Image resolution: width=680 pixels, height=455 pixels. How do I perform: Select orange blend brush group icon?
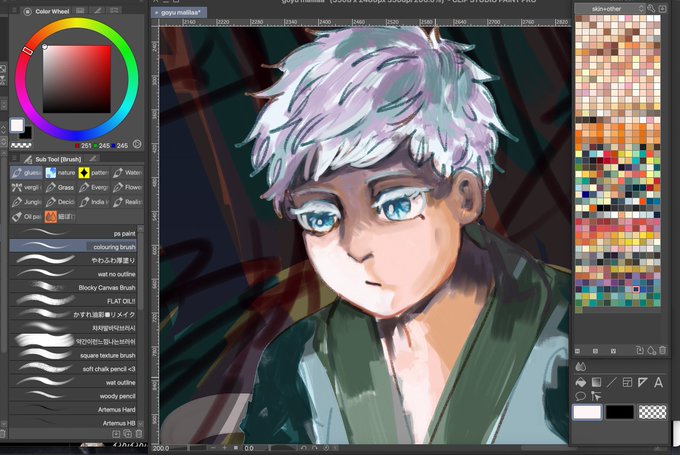(x=51, y=216)
